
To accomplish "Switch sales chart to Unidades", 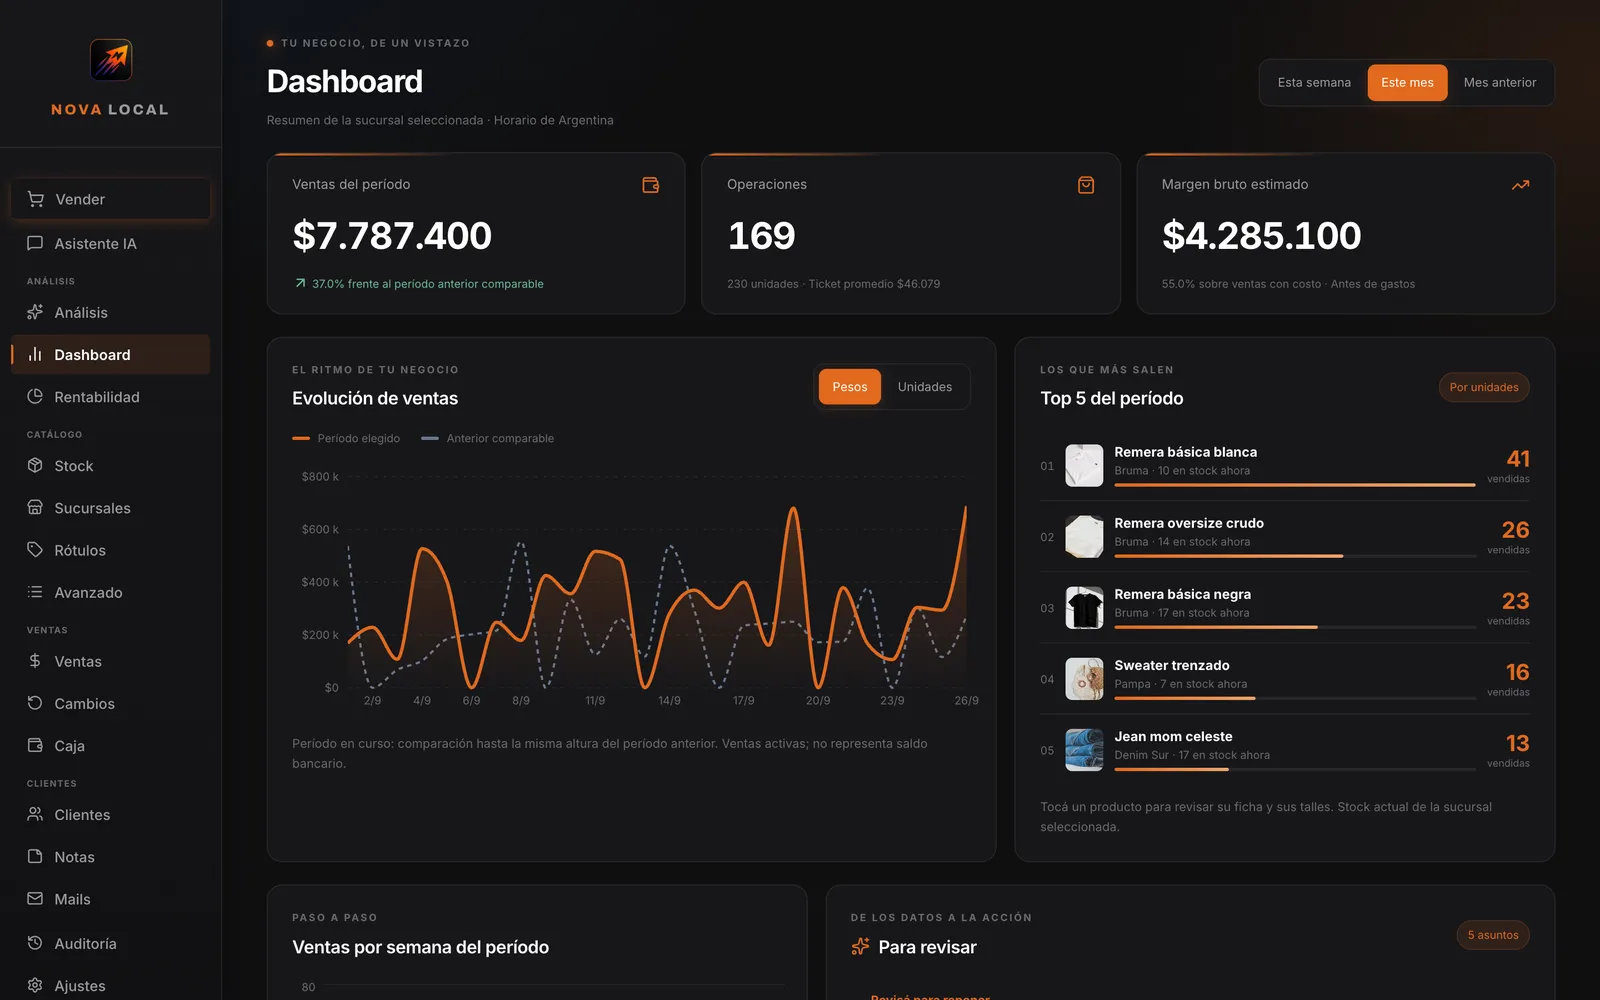I will click(x=925, y=387).
